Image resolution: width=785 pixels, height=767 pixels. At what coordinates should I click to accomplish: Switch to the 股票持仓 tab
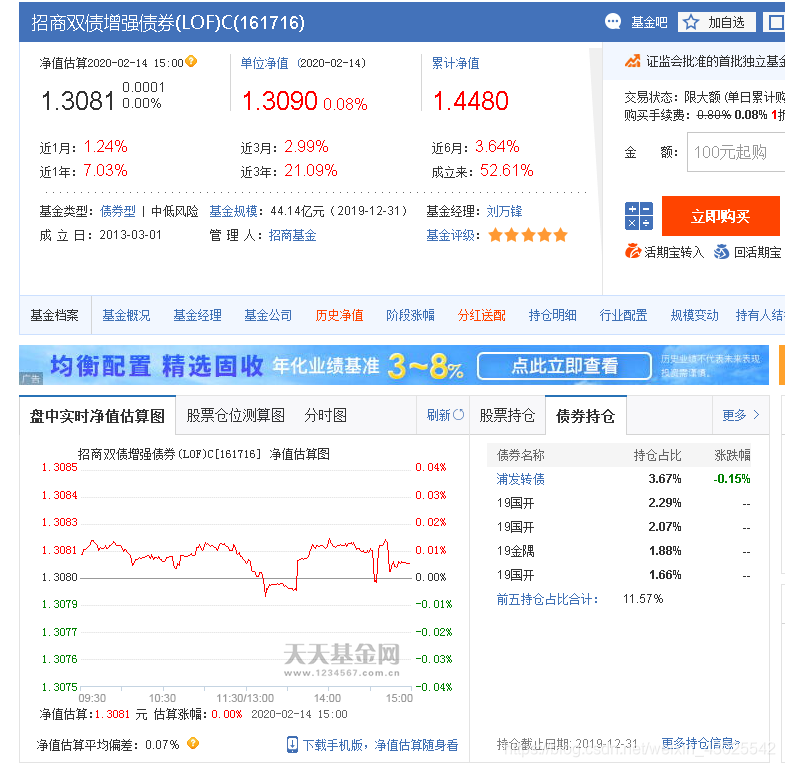tap(507, 415)
